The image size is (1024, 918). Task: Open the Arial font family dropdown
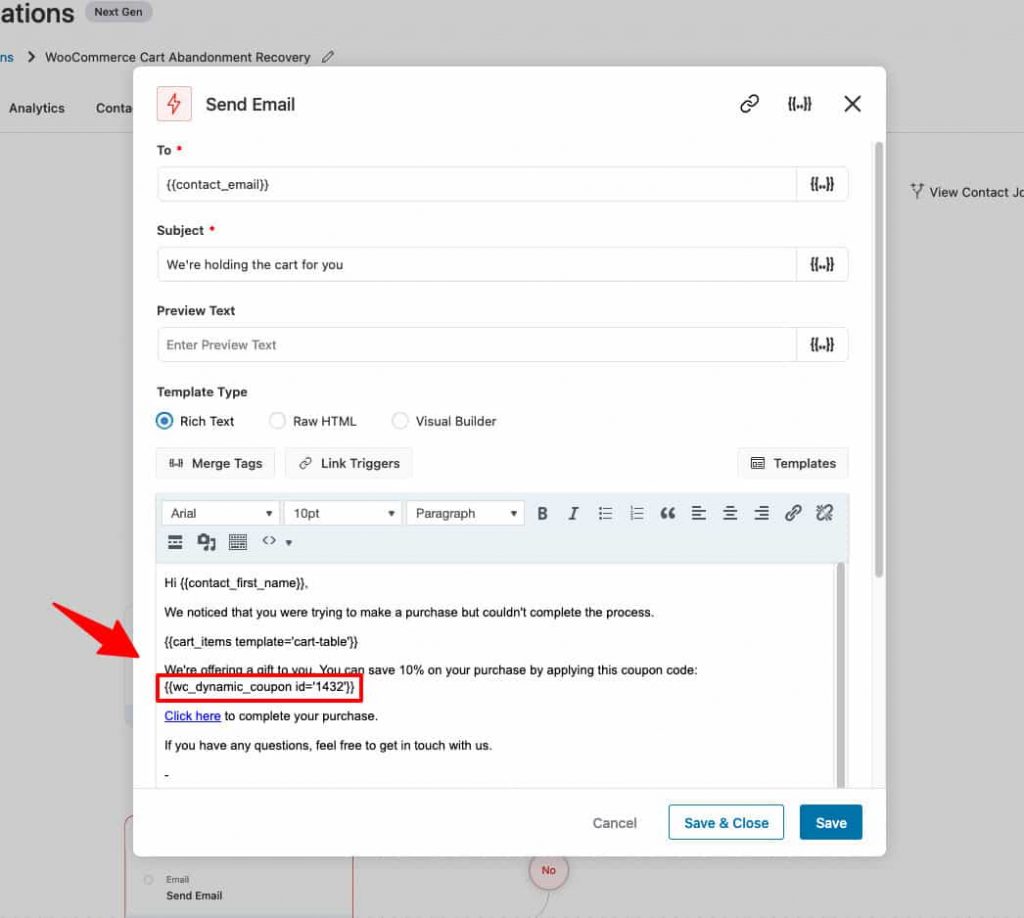(x=221, y=513)
